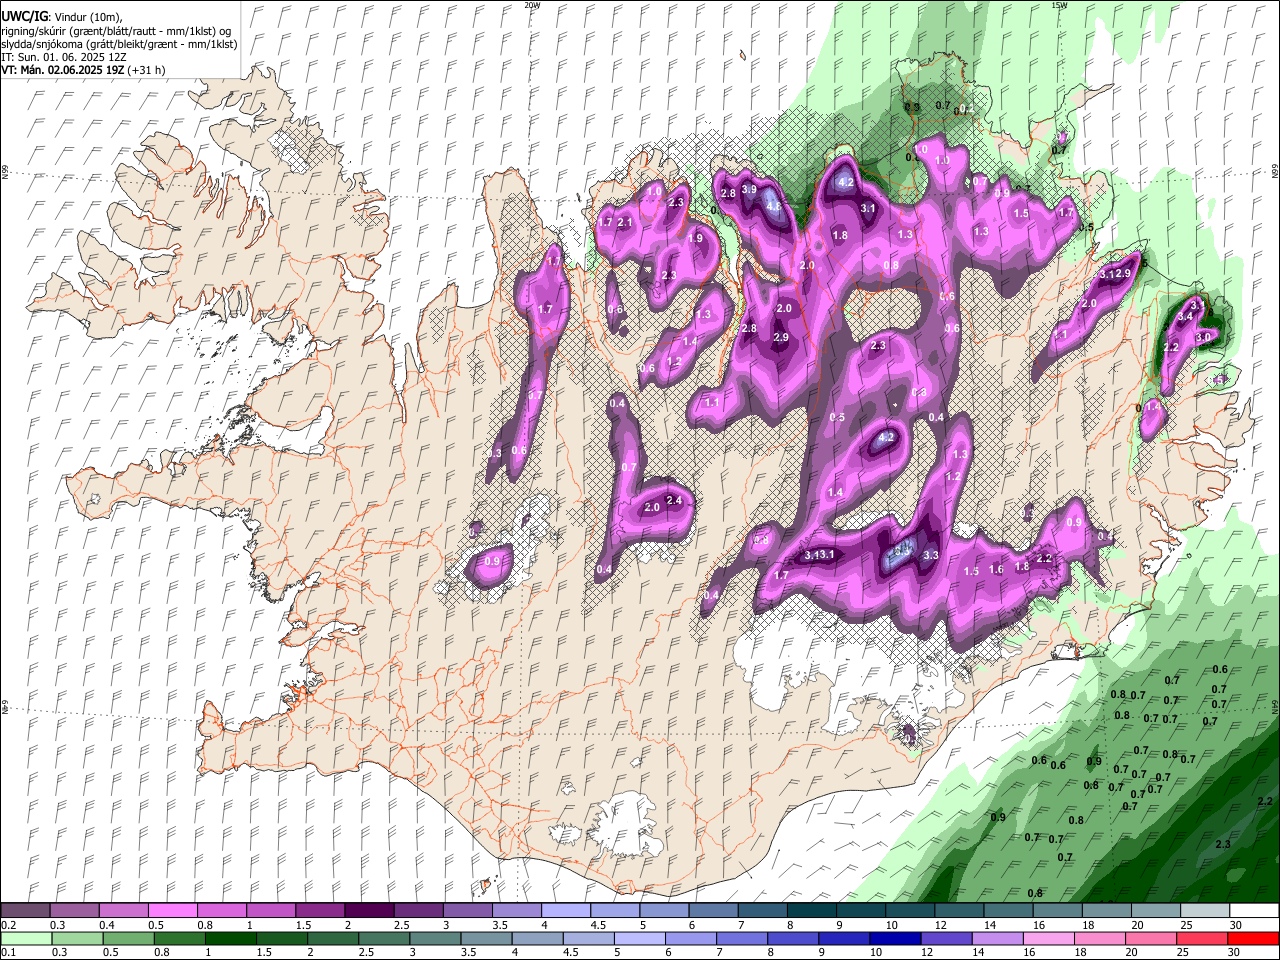Viewport: 1280px width, 960px height.
Task: Click the "UWC/IG: Vindur (10m)," title line
Action: [61, 17]
